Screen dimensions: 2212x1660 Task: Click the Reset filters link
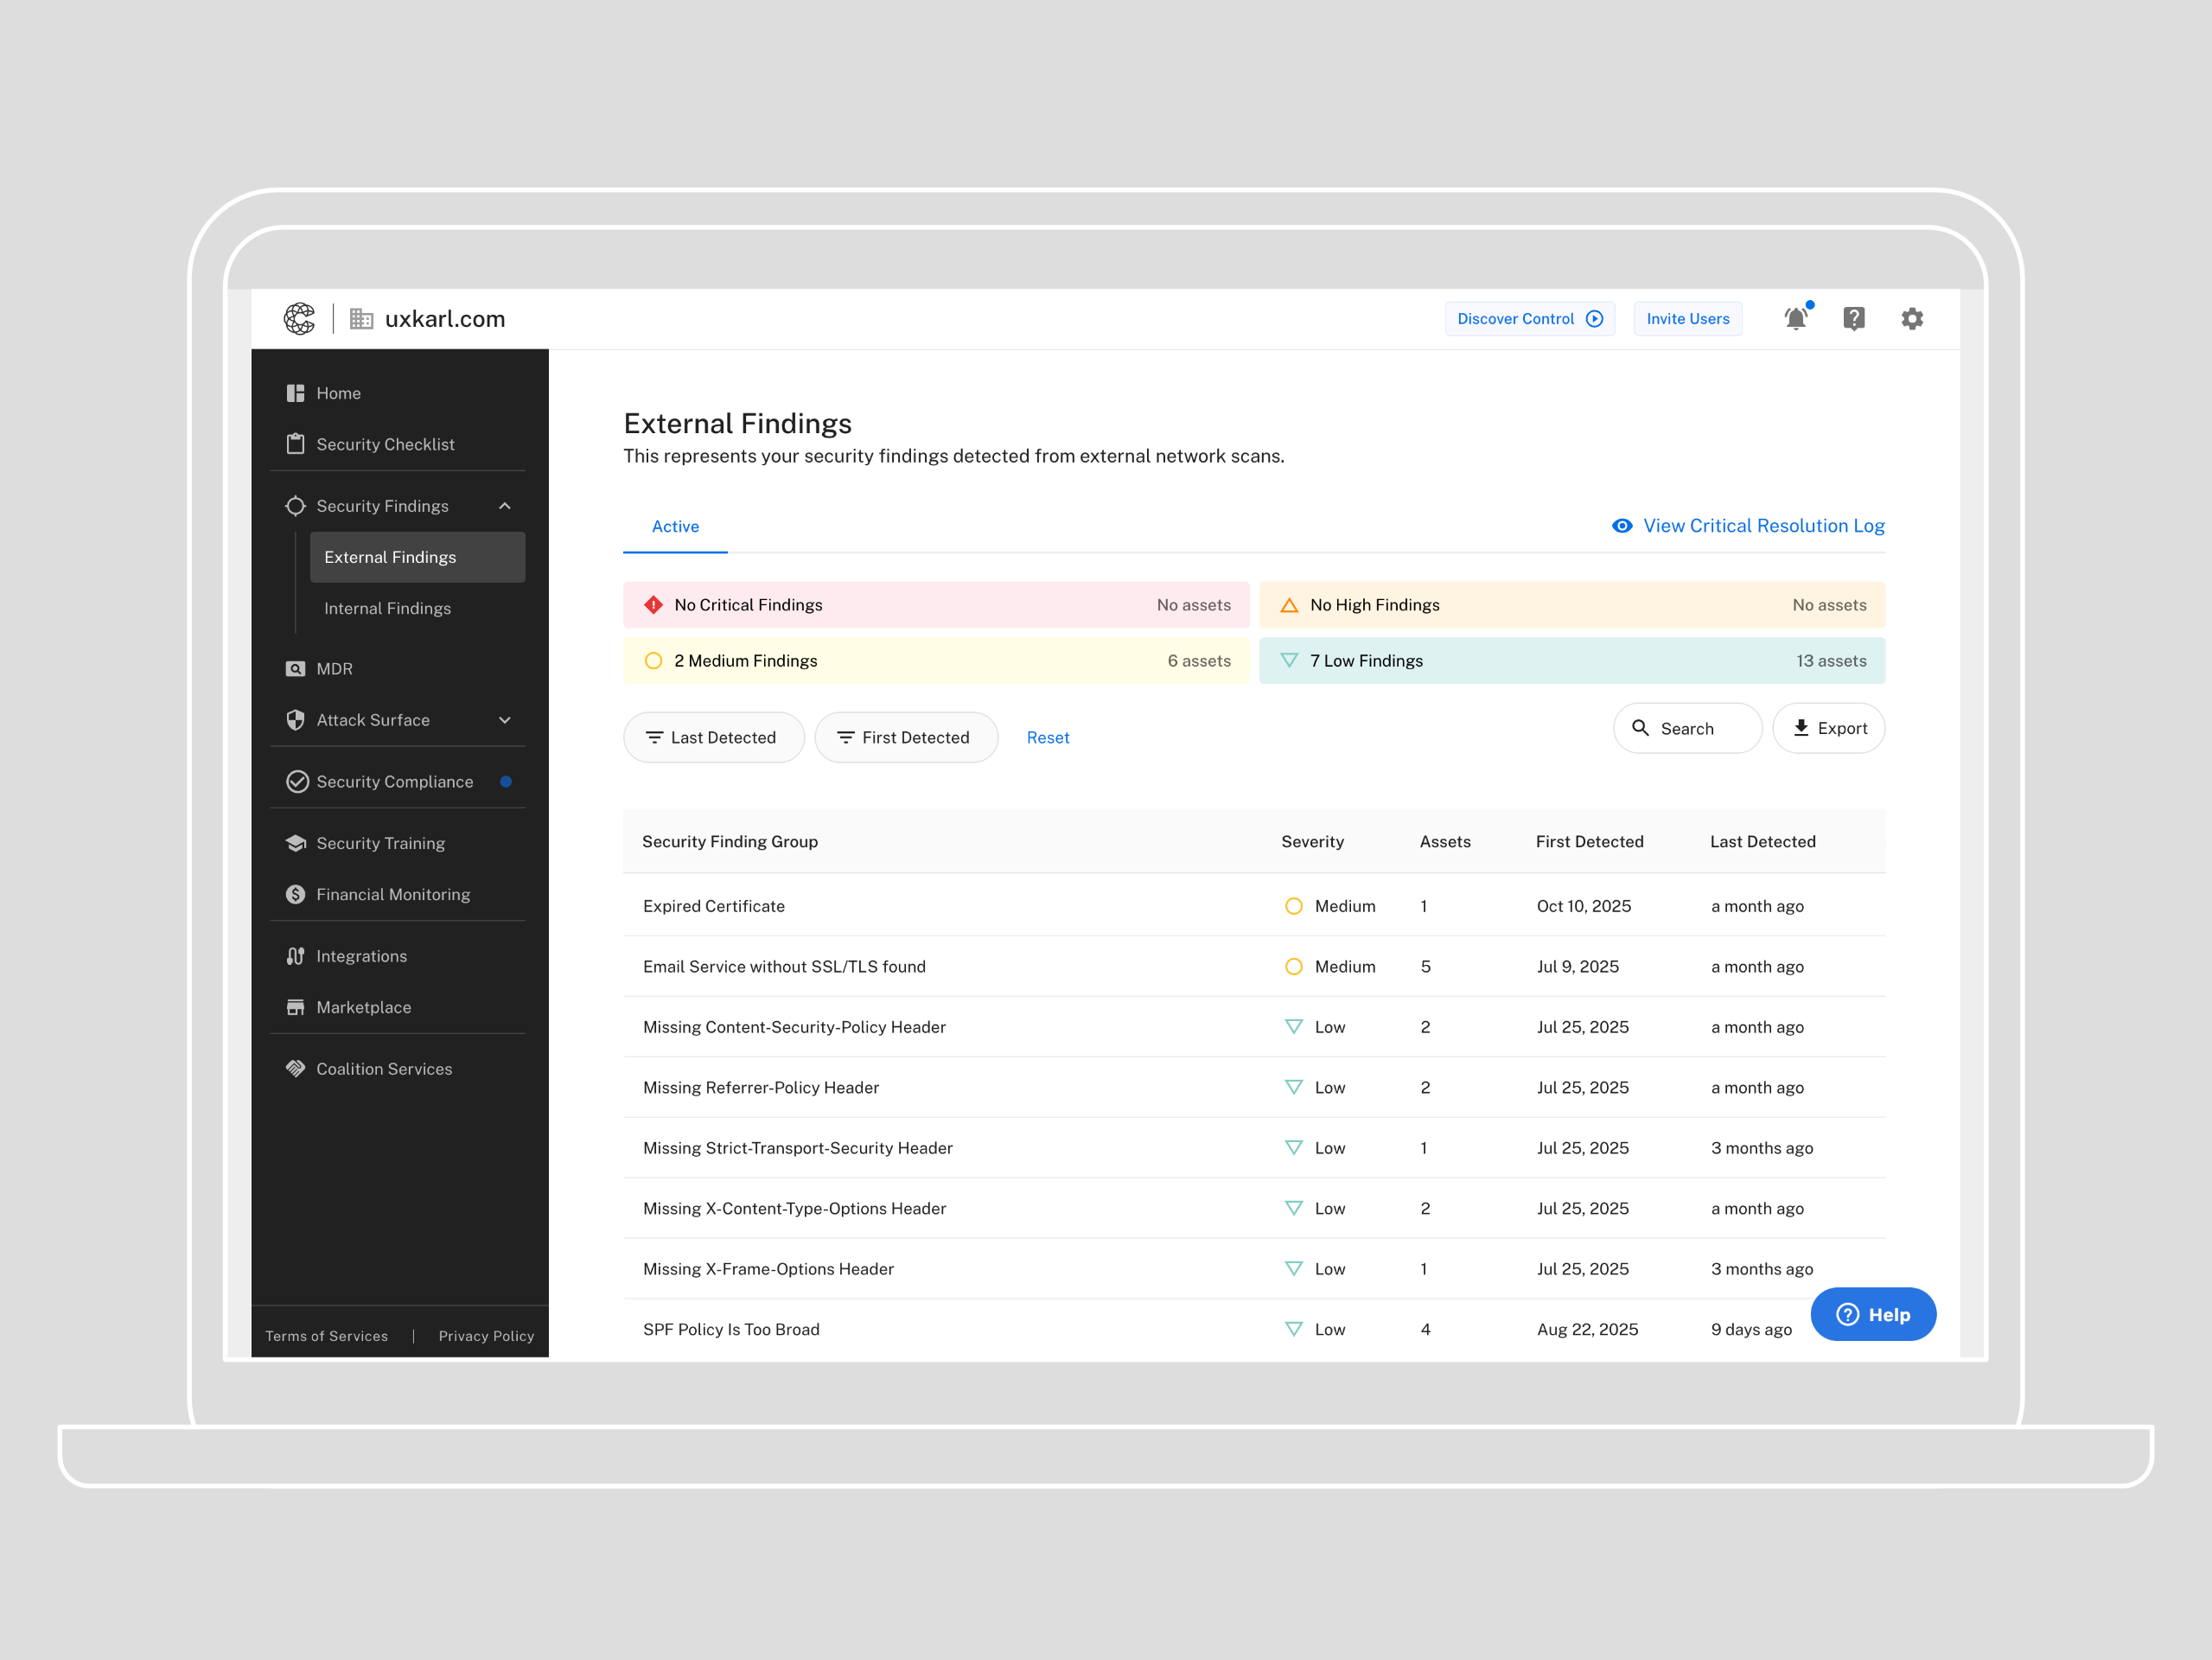[x=1047, y=737]
